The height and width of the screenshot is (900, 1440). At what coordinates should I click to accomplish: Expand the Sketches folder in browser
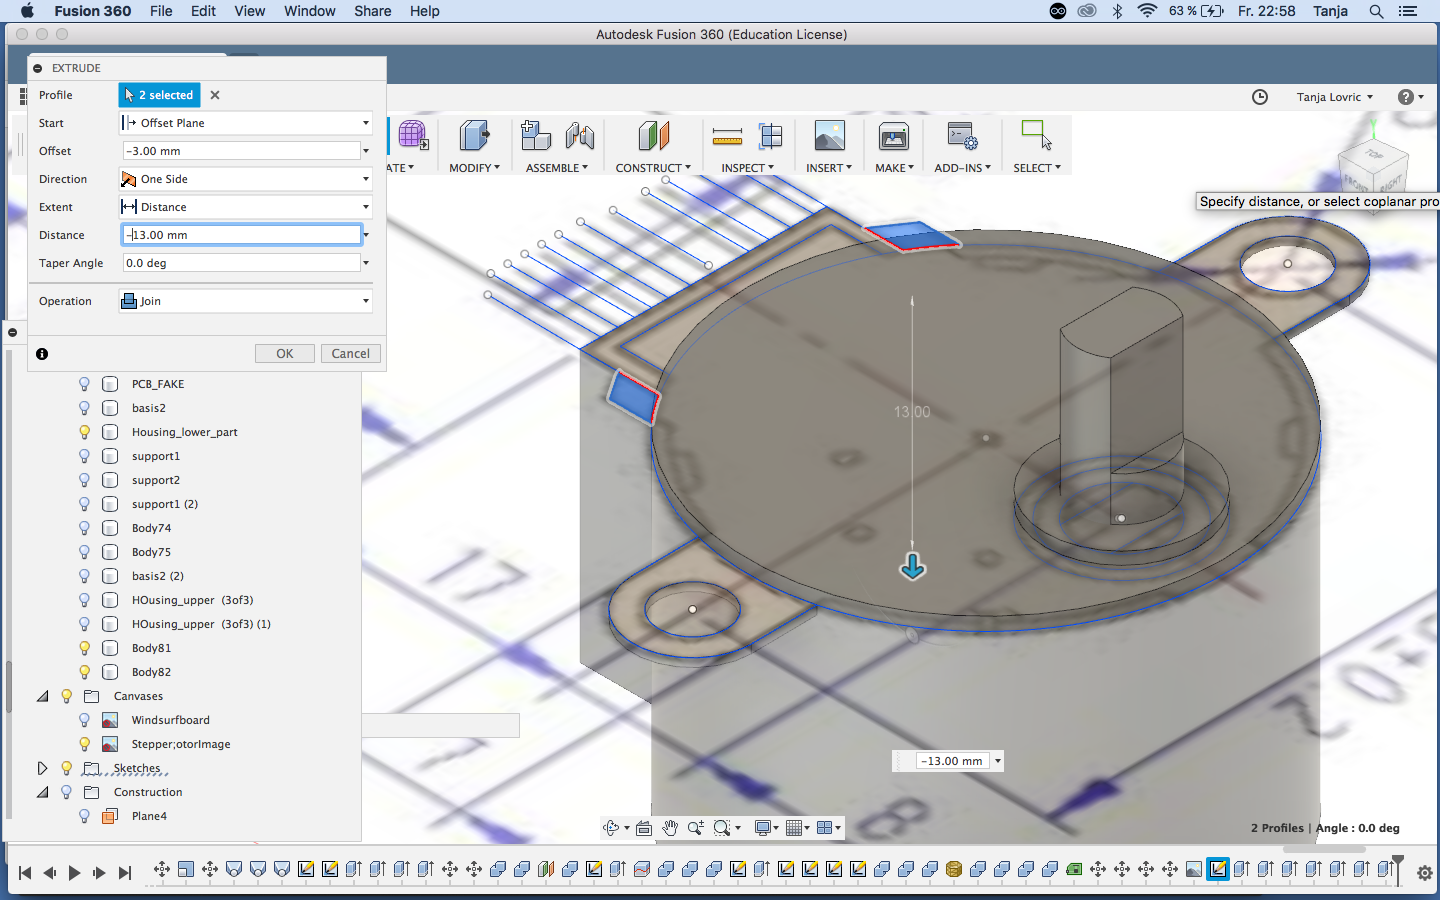(x=42, y=768)
